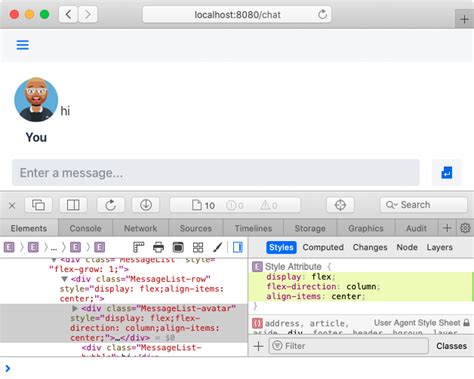Toggle dark appearance icon in DOM toolbar
474x379 pixels.
[x=178, y=247]
